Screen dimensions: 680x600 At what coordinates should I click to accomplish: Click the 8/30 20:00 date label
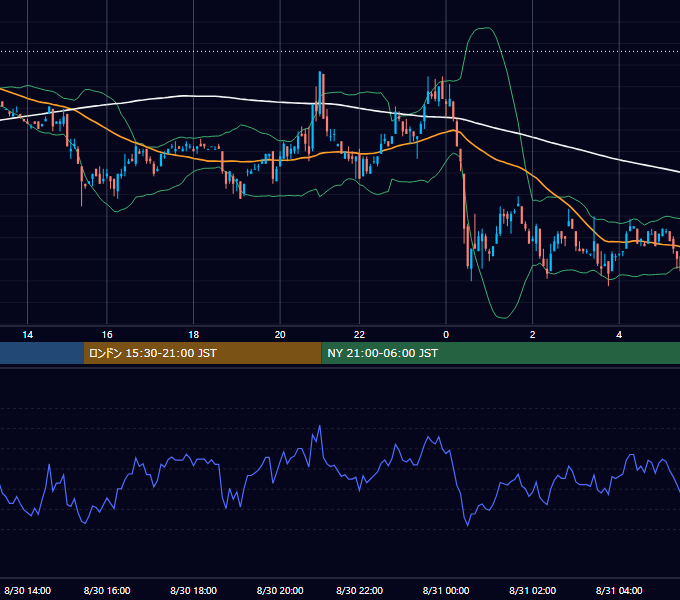pos(280,590)
